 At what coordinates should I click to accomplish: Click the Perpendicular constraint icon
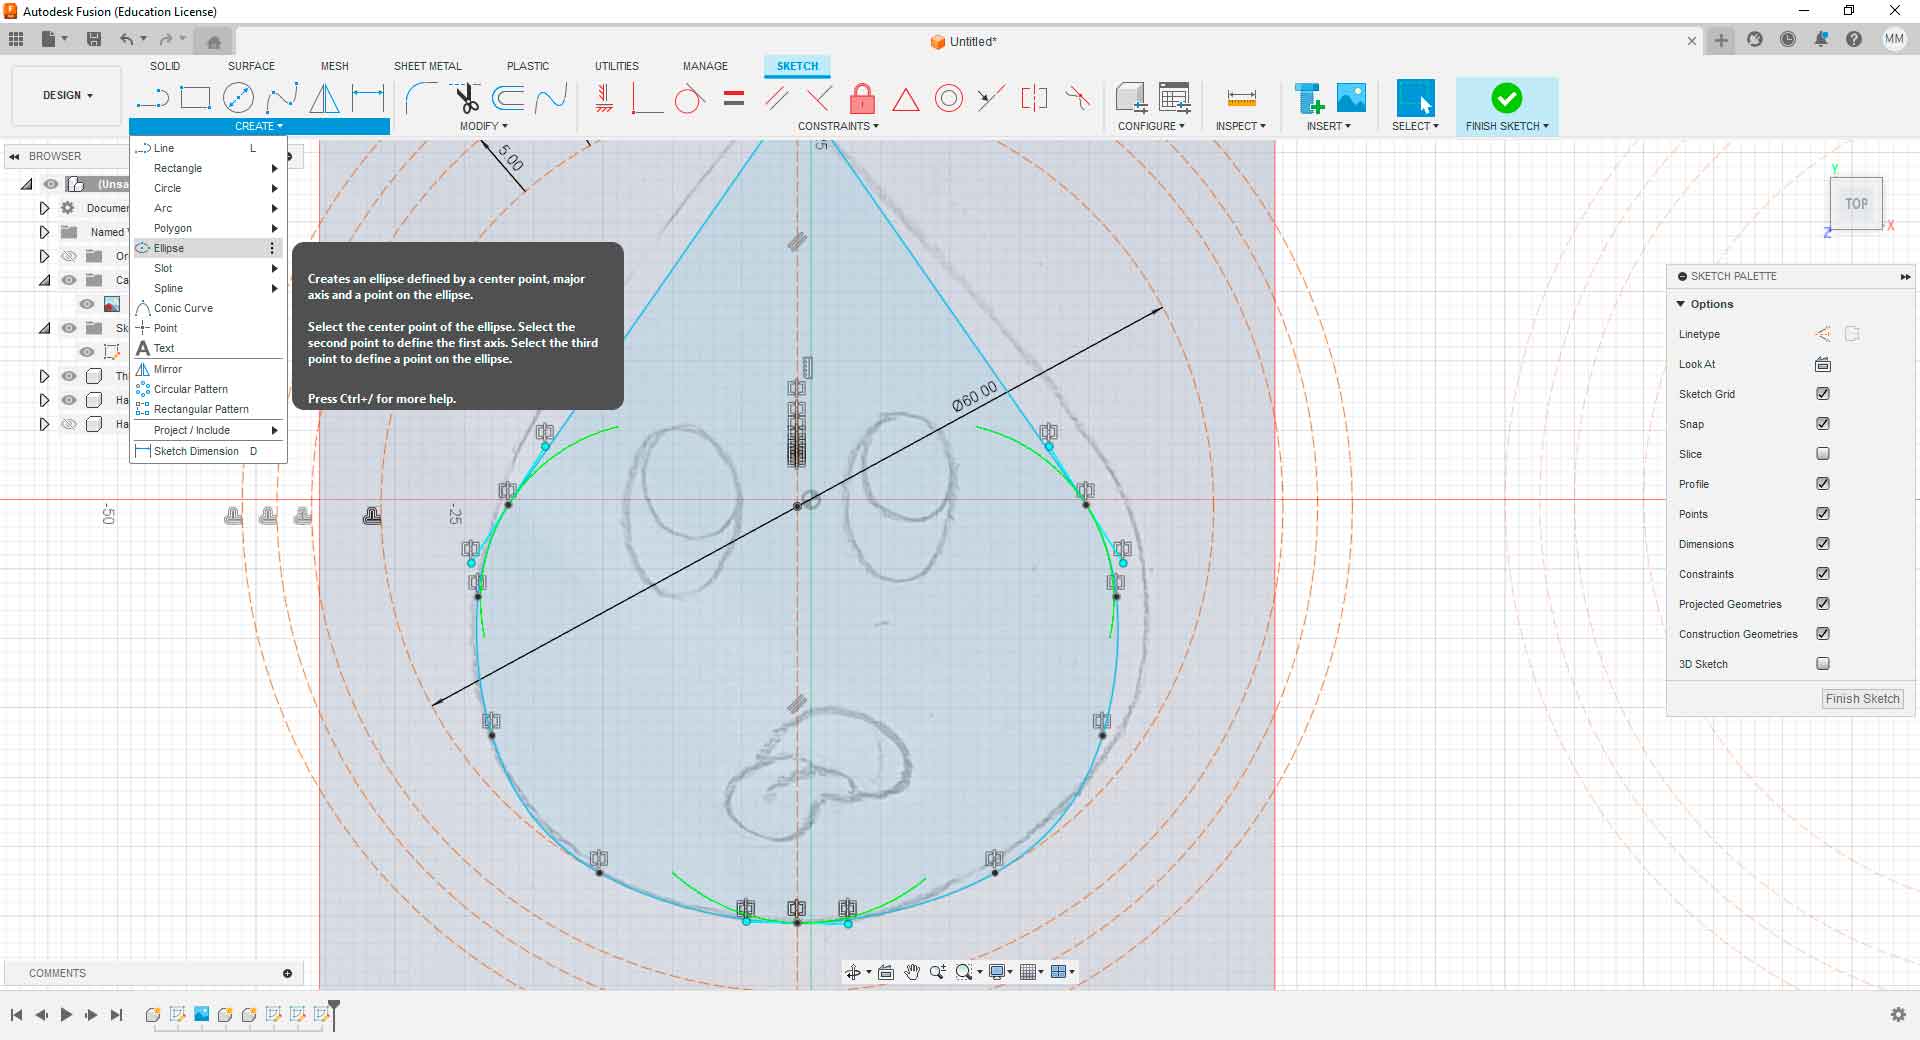[x=819, y=98]
